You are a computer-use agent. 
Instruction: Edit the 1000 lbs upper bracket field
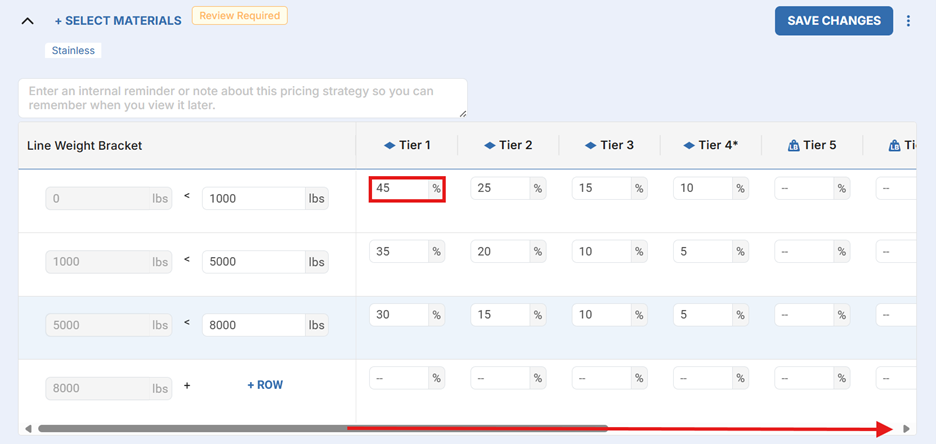(x=253, y=198)
